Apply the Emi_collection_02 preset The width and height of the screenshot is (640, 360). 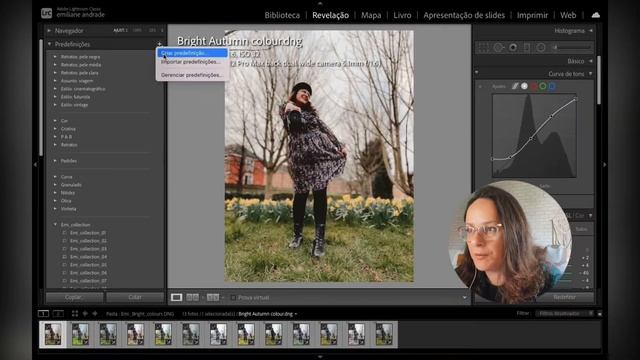click(88, 241)
